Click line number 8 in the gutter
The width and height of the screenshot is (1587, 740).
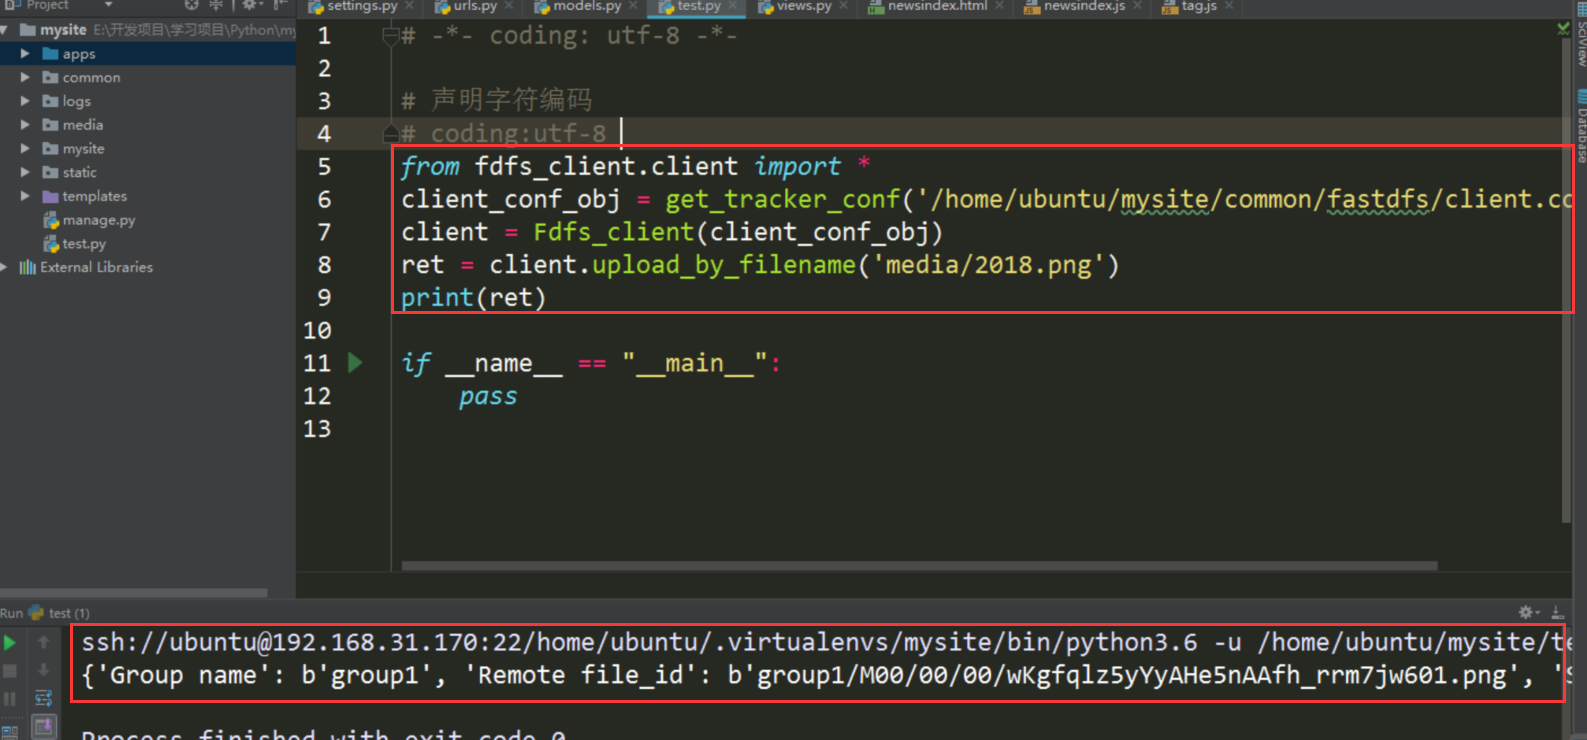point(324,265)
